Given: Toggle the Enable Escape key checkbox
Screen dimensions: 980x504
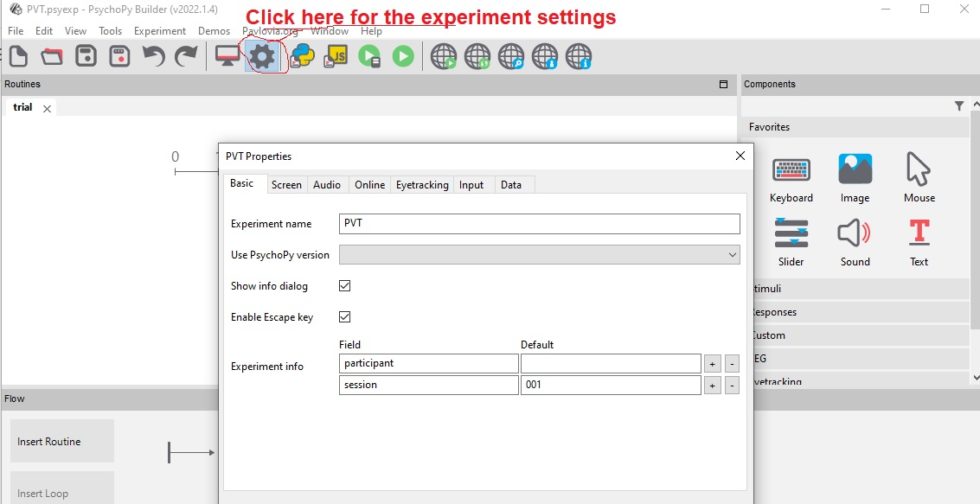Looking at the screenshot, I should [344, 316].
